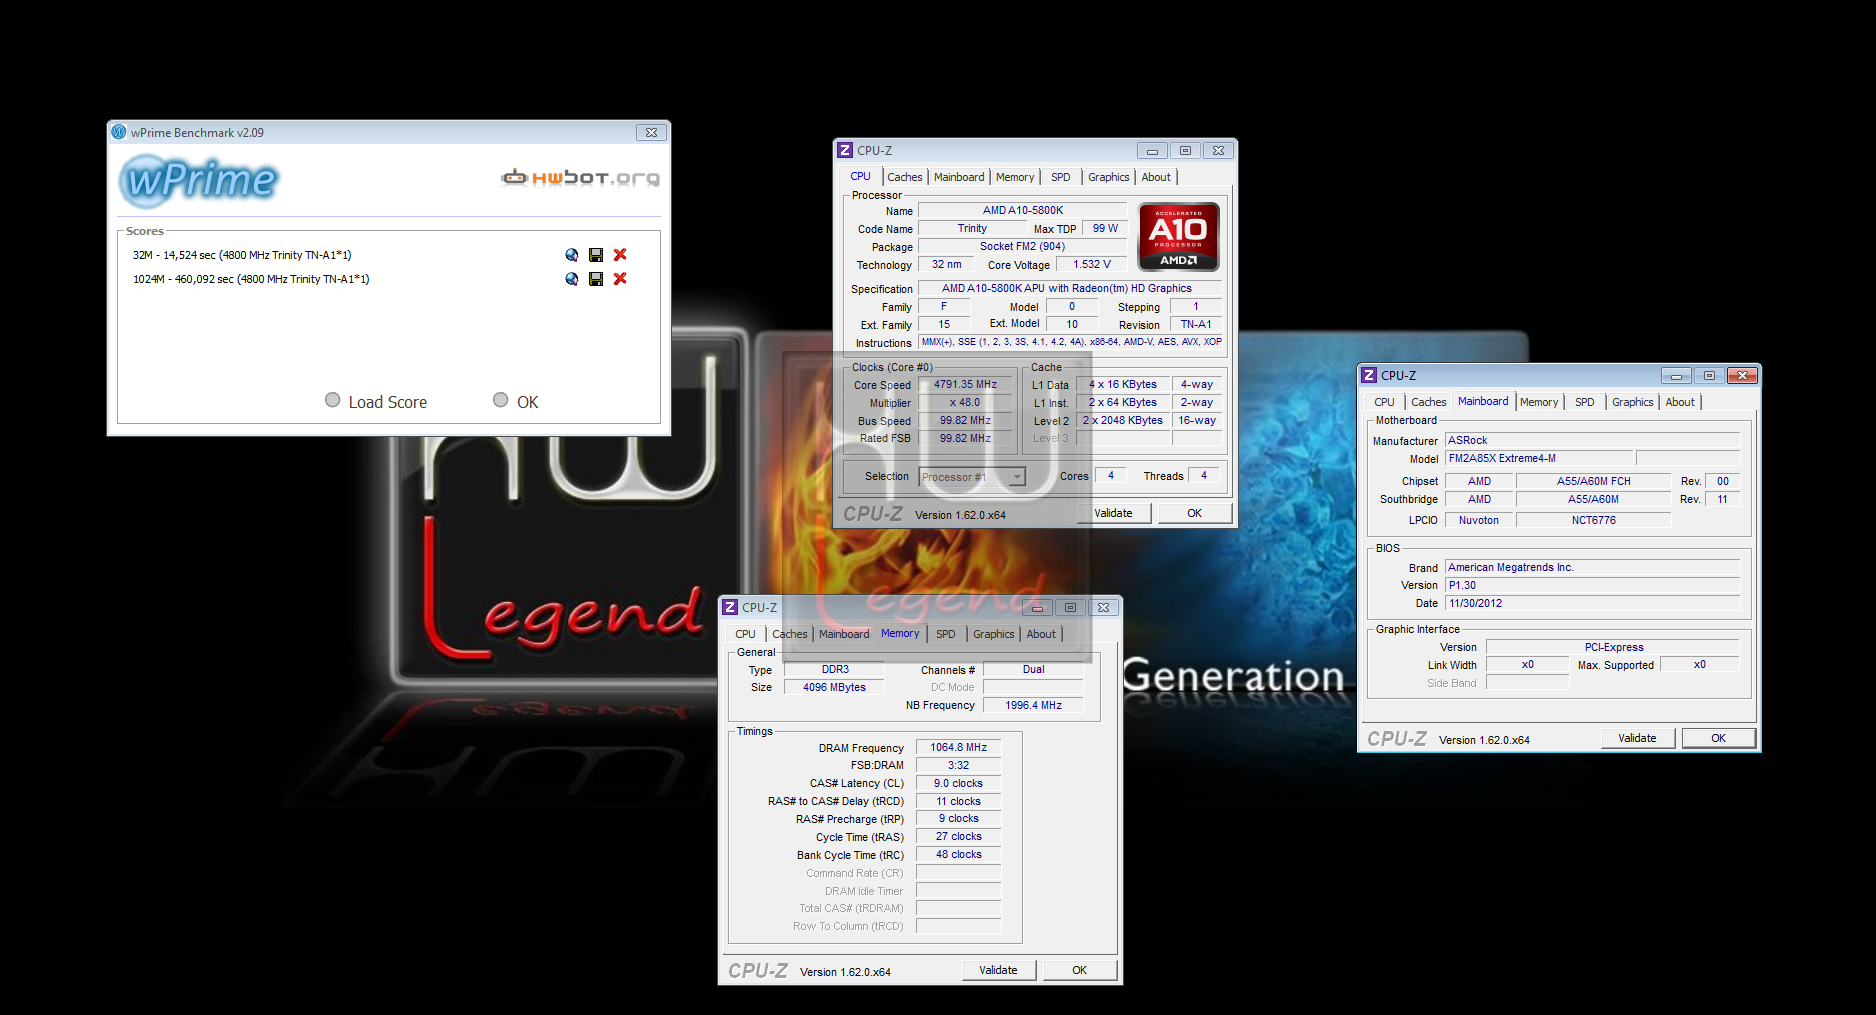Open the Mainboard tab in the CPU window
1876x1015 pixels.
coord(959,177)
